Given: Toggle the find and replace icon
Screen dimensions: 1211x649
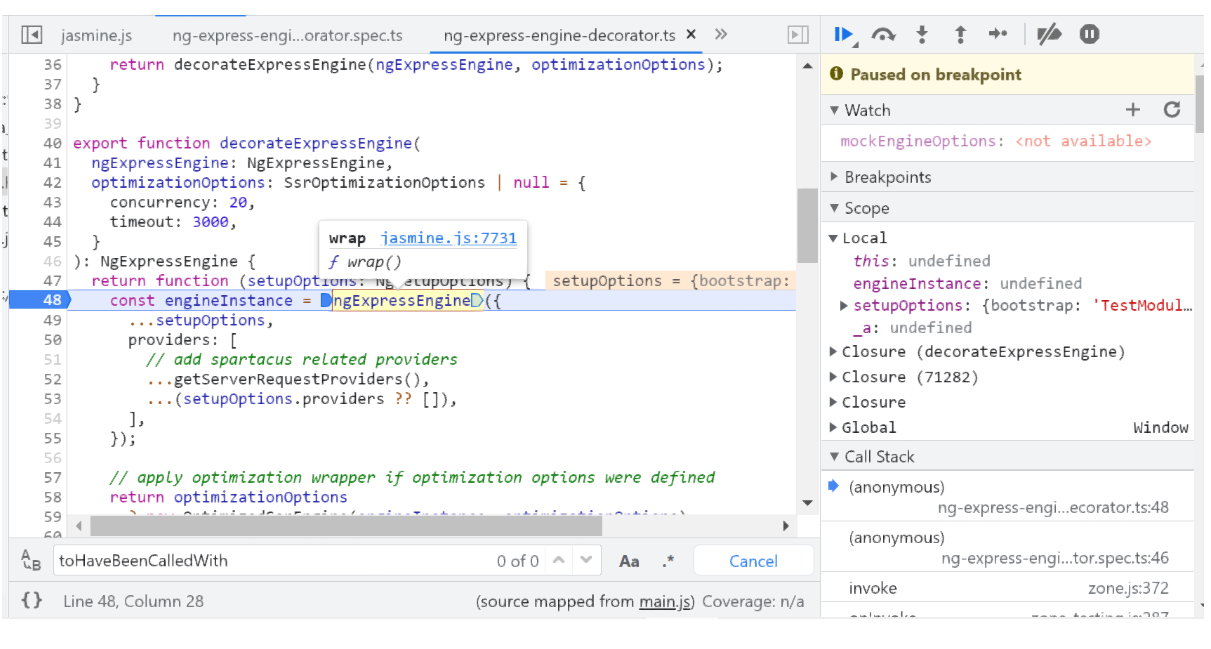Looking at the screenshot, I should point(32,562).
